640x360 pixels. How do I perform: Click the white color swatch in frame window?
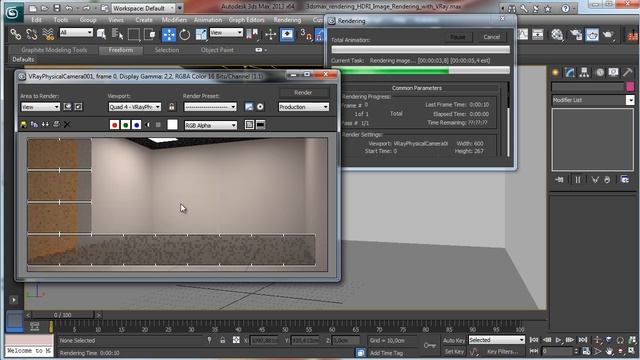click(173, 125)
